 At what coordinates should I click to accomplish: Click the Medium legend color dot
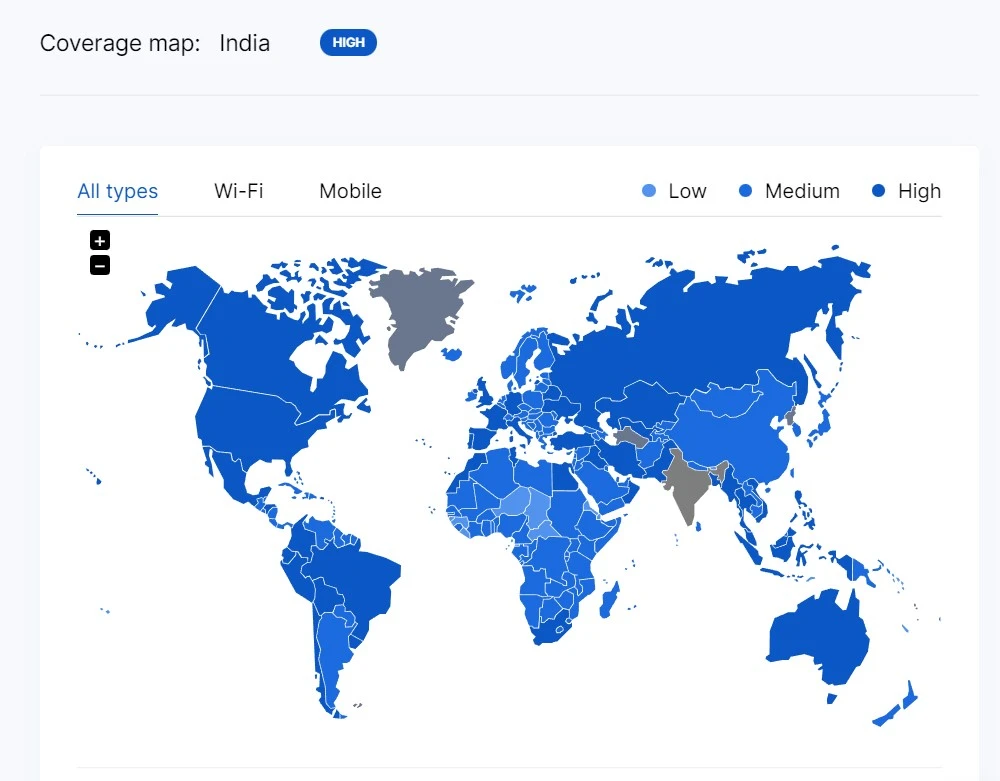tap(745, 191)
